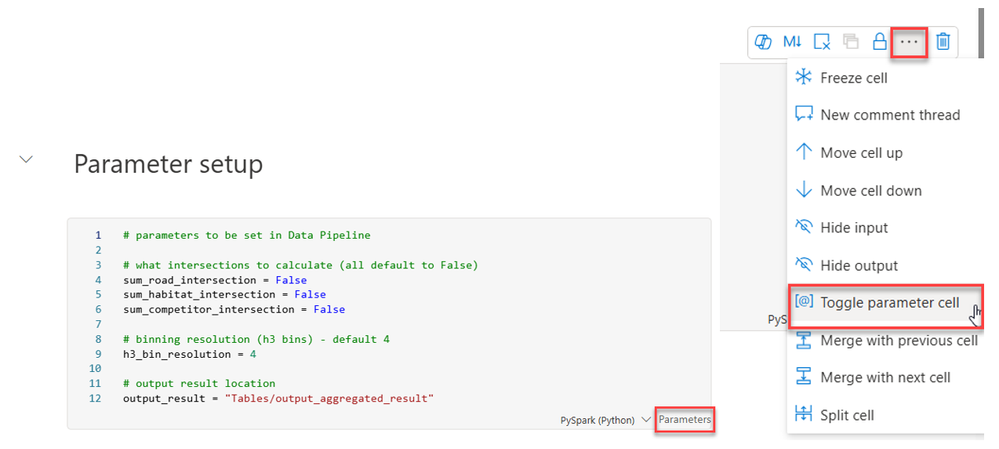Viewport: 999px width, 449px height.
Task: Convert cell to Markdown with M↓ icon
Action: [x=792, y=42]
